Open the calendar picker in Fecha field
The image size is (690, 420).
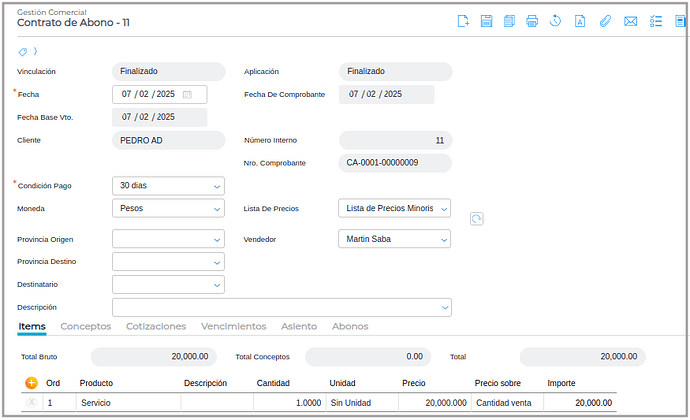coord(187,94)
